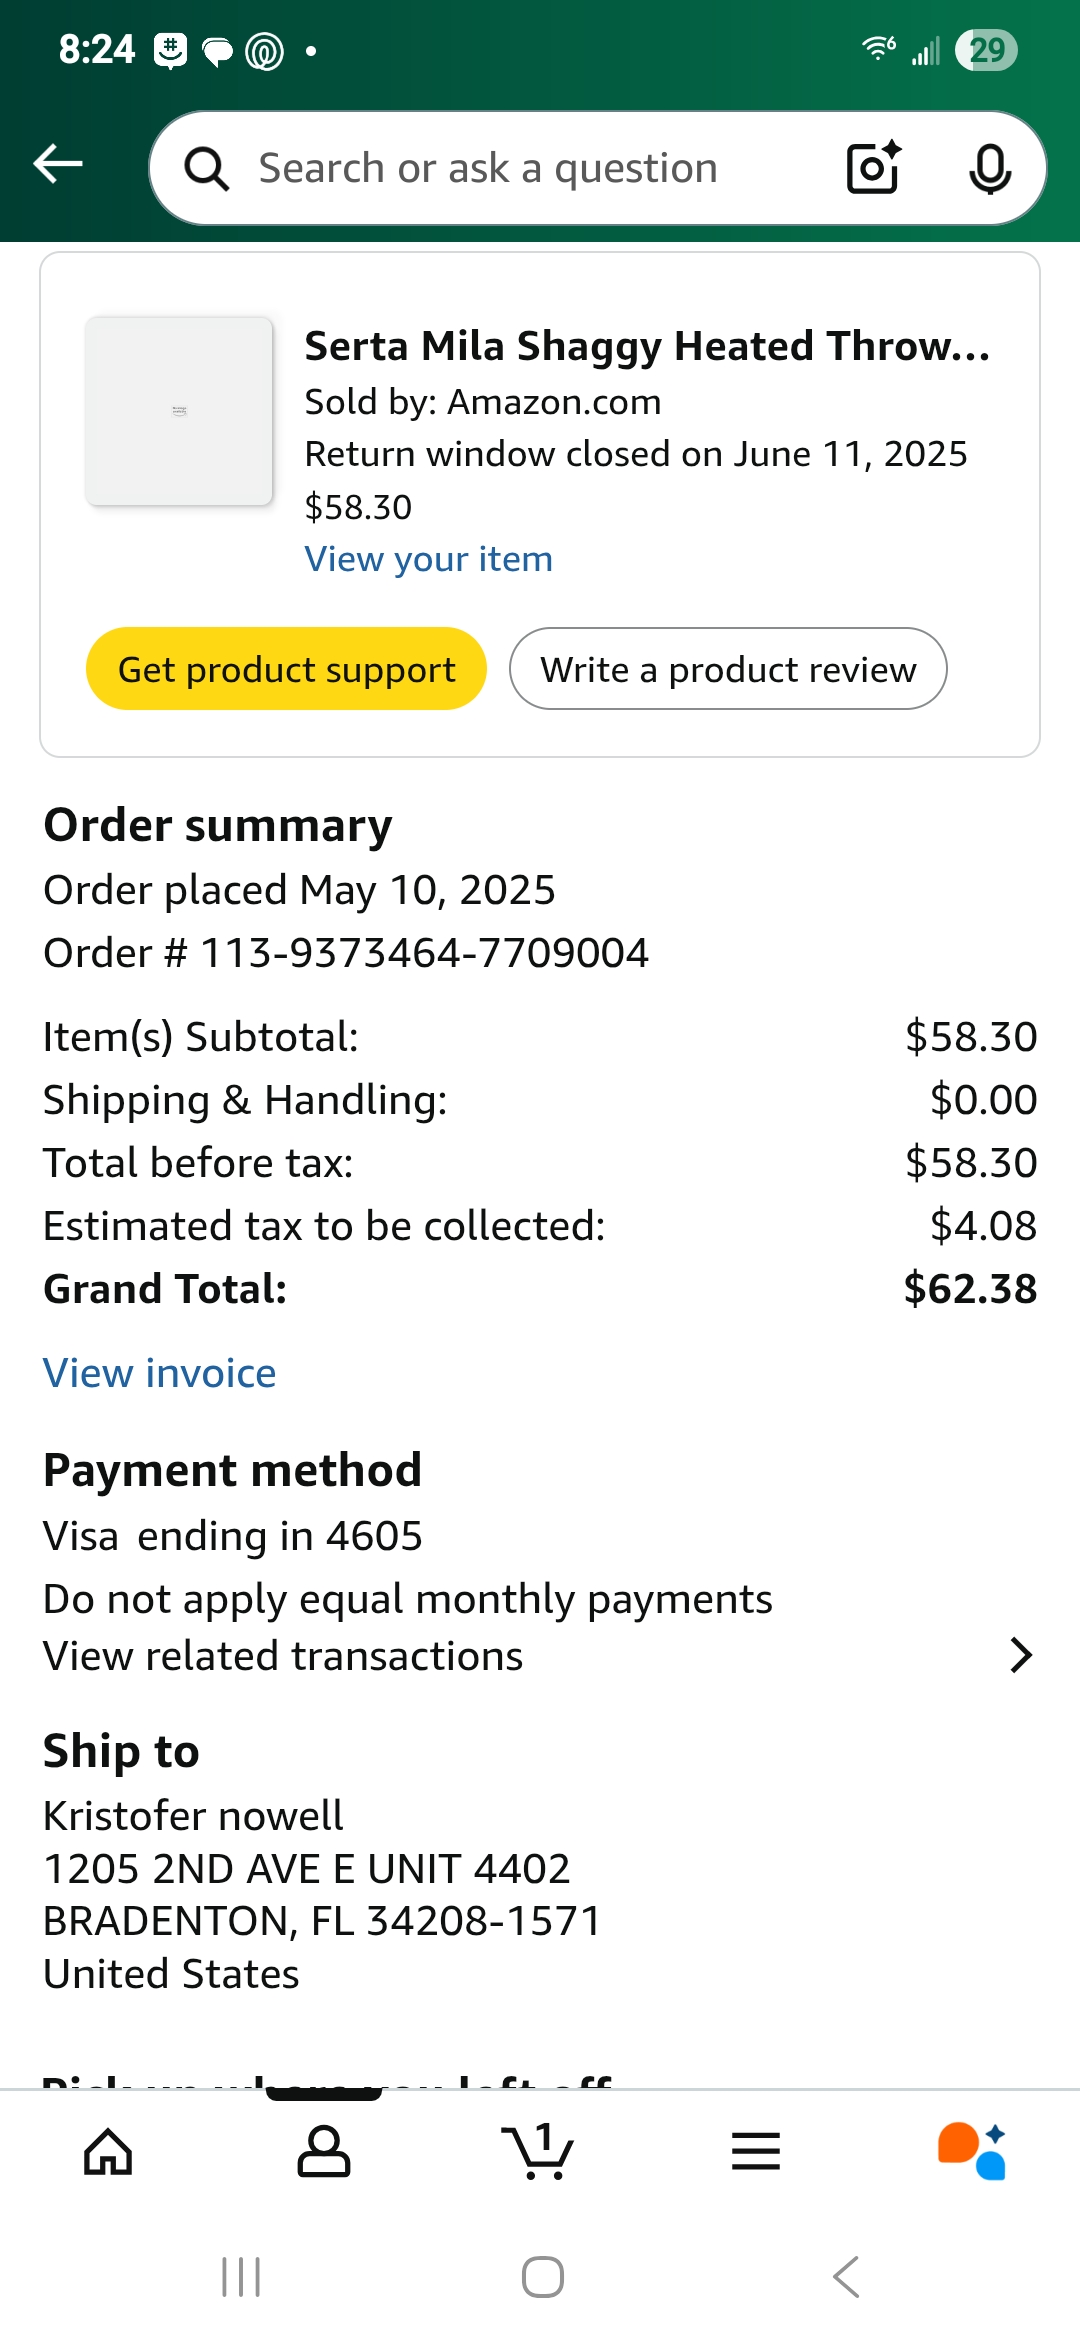Activate microphone voice search
This screenshot has height=2340, width=1080.
click(990, 168)
